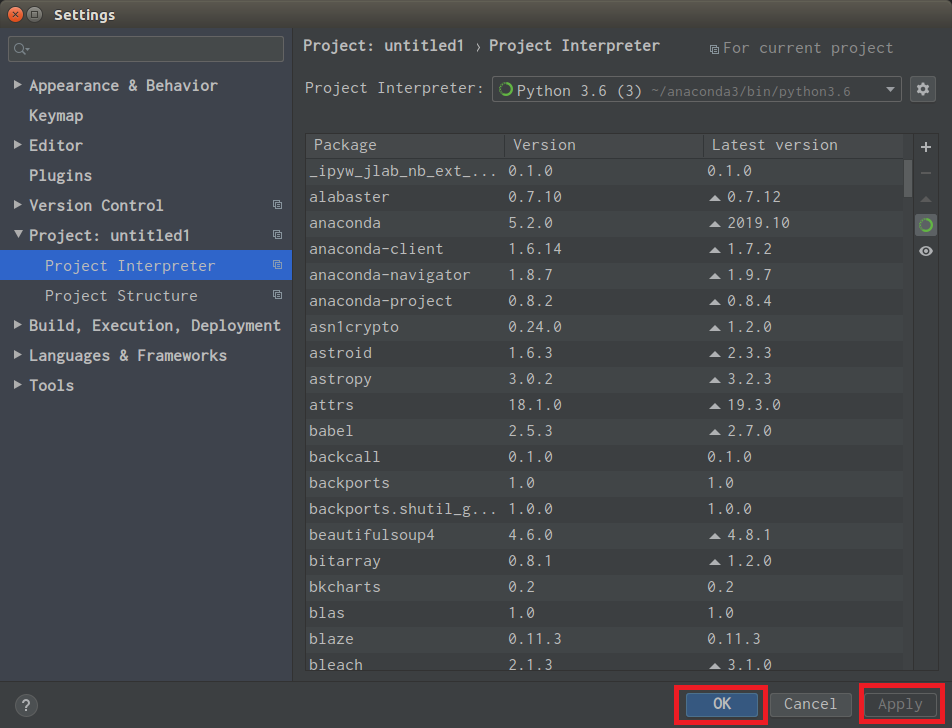The width and height of the screenshot is (952, 728).
Task: Select the attrs package row
Action: (605, 405)
